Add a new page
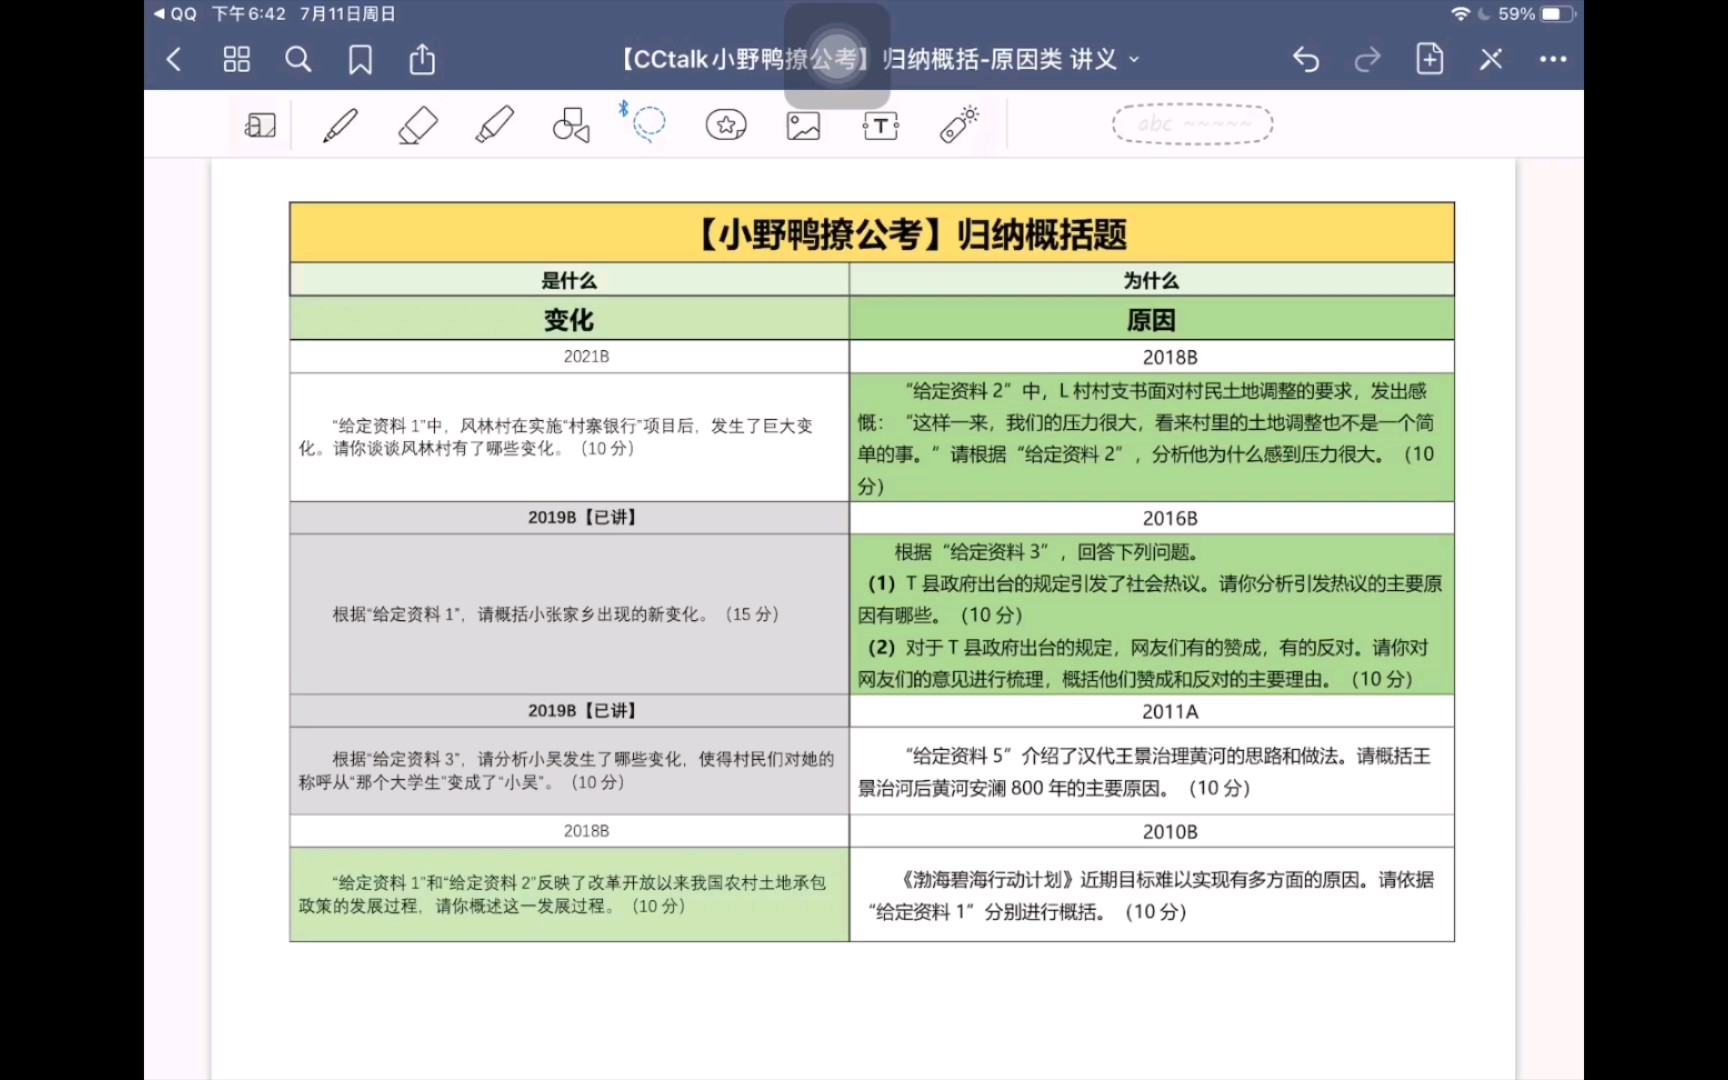 1430,59
